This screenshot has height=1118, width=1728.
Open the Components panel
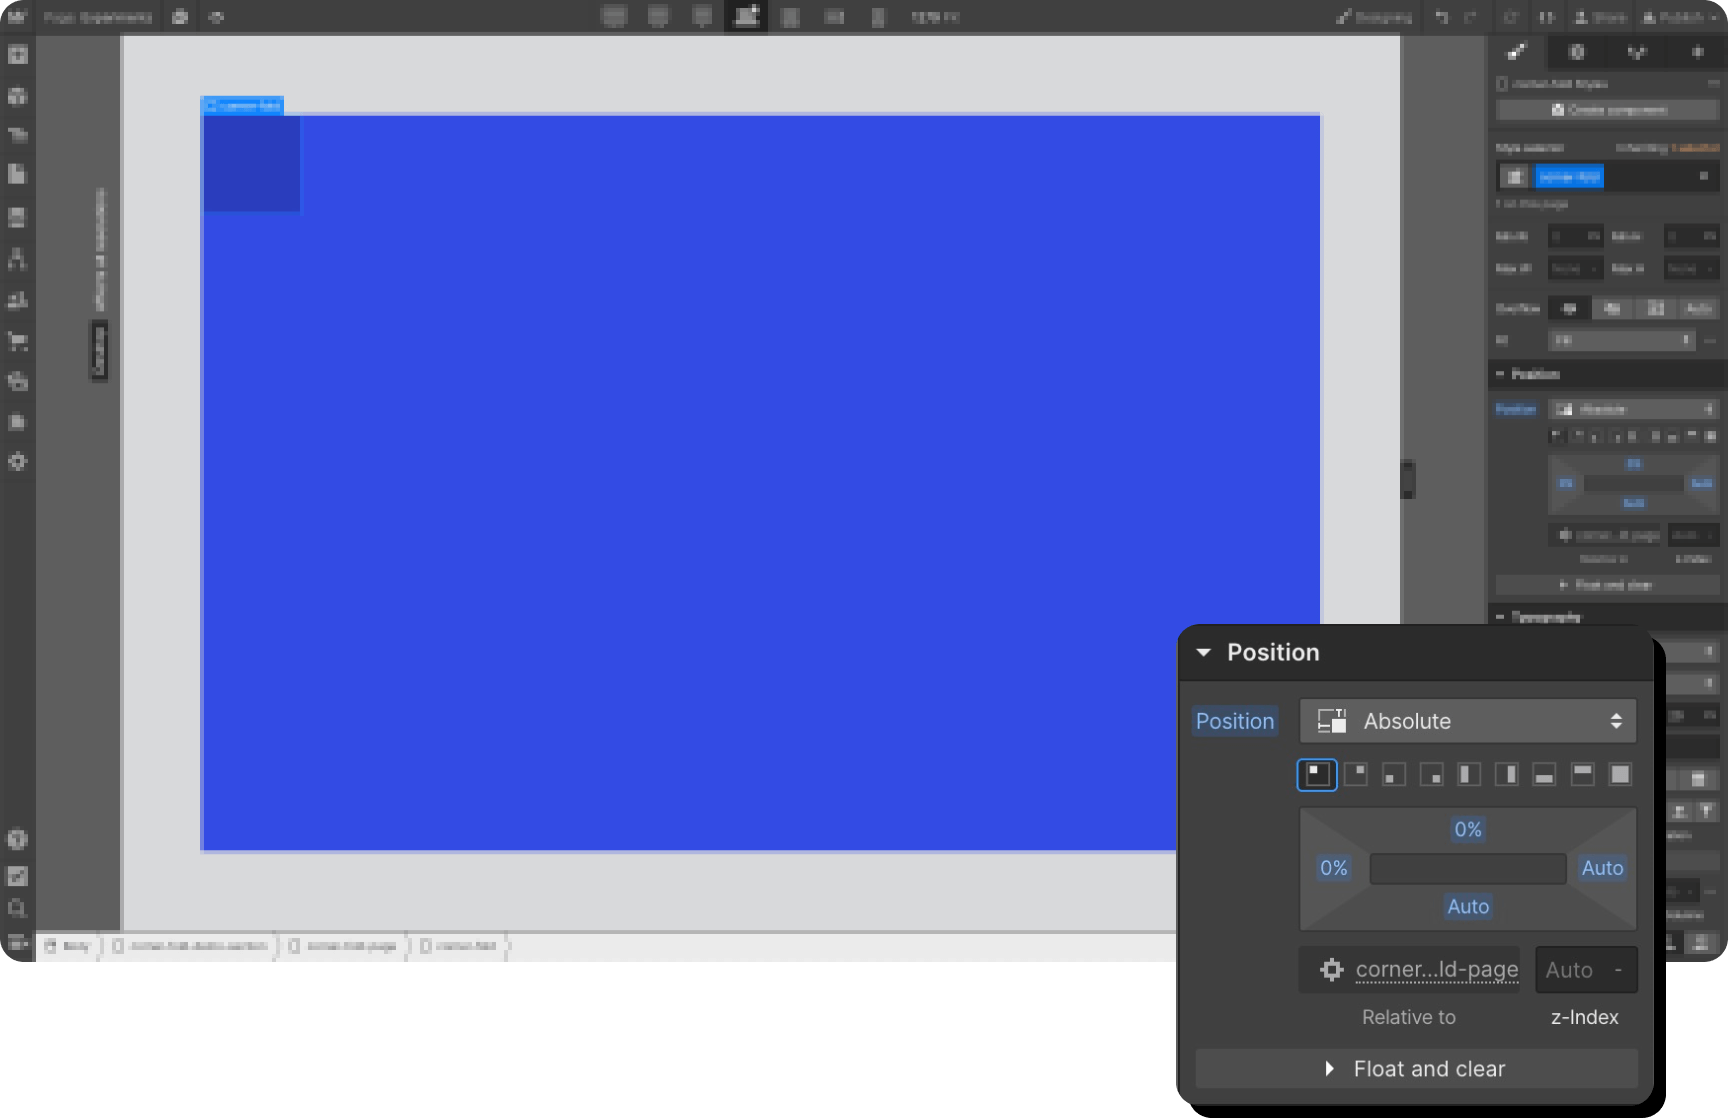pos(18,96)
